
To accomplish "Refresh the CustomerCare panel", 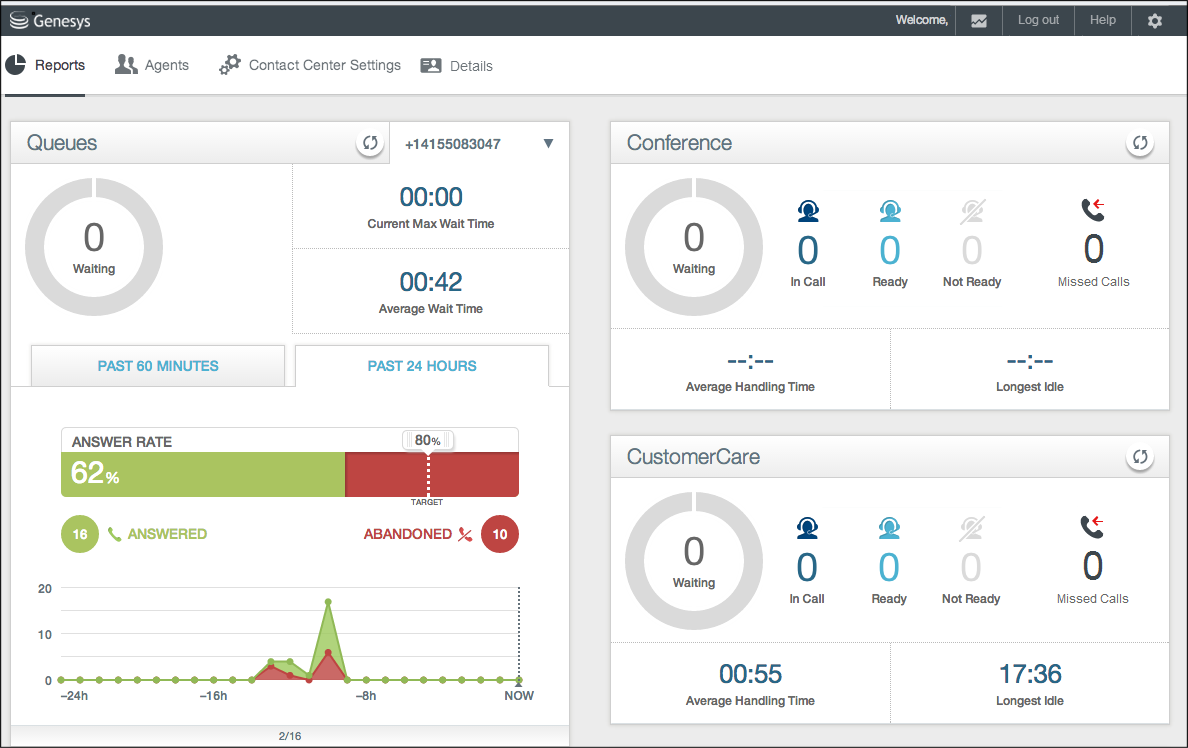I will pos(1139,457).
